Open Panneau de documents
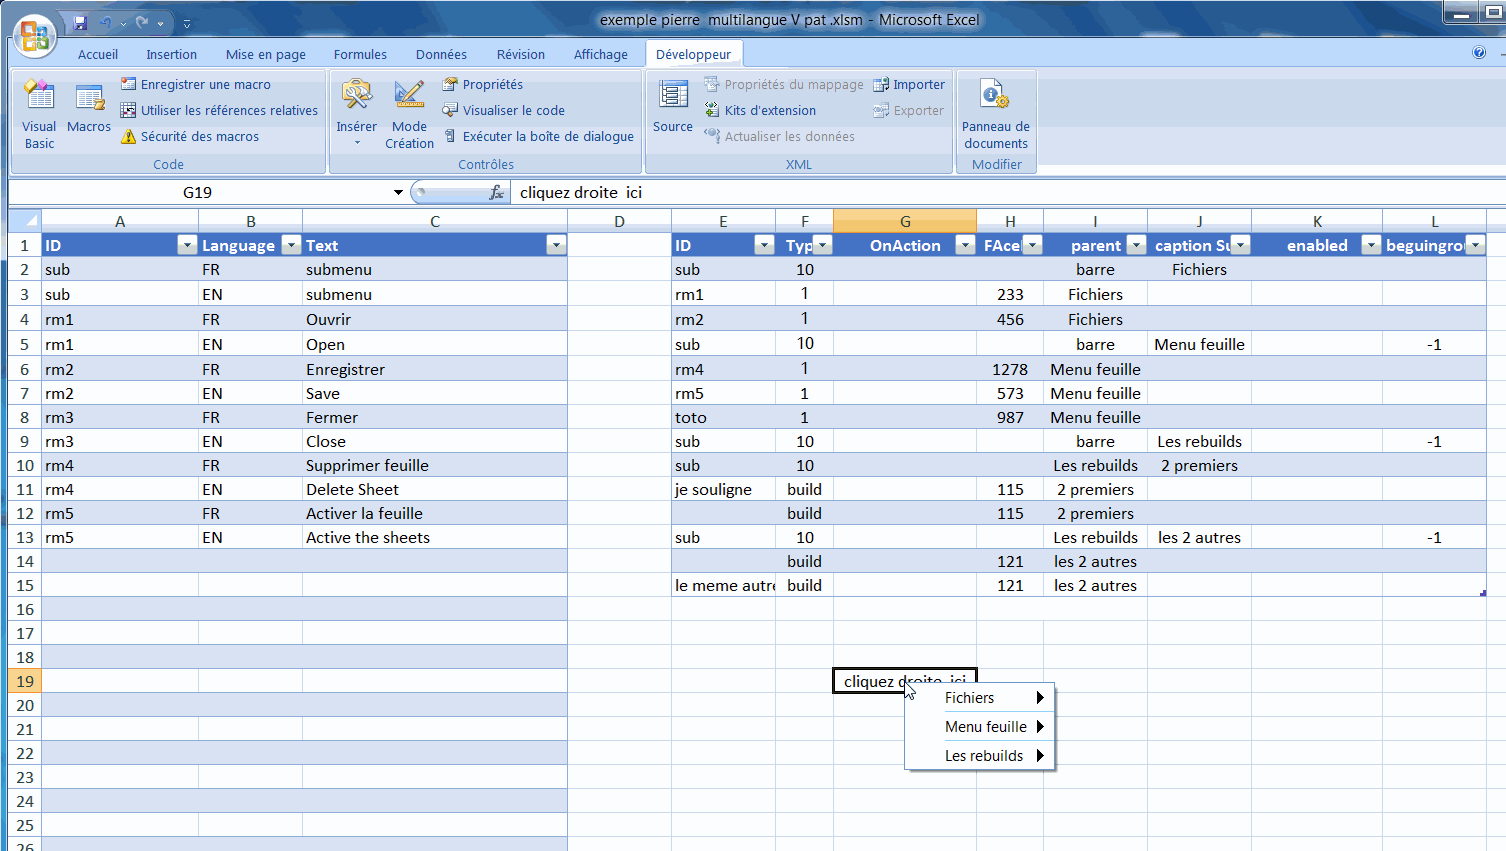Viewport: 1506px width, 851px height. tap(996, 114)
